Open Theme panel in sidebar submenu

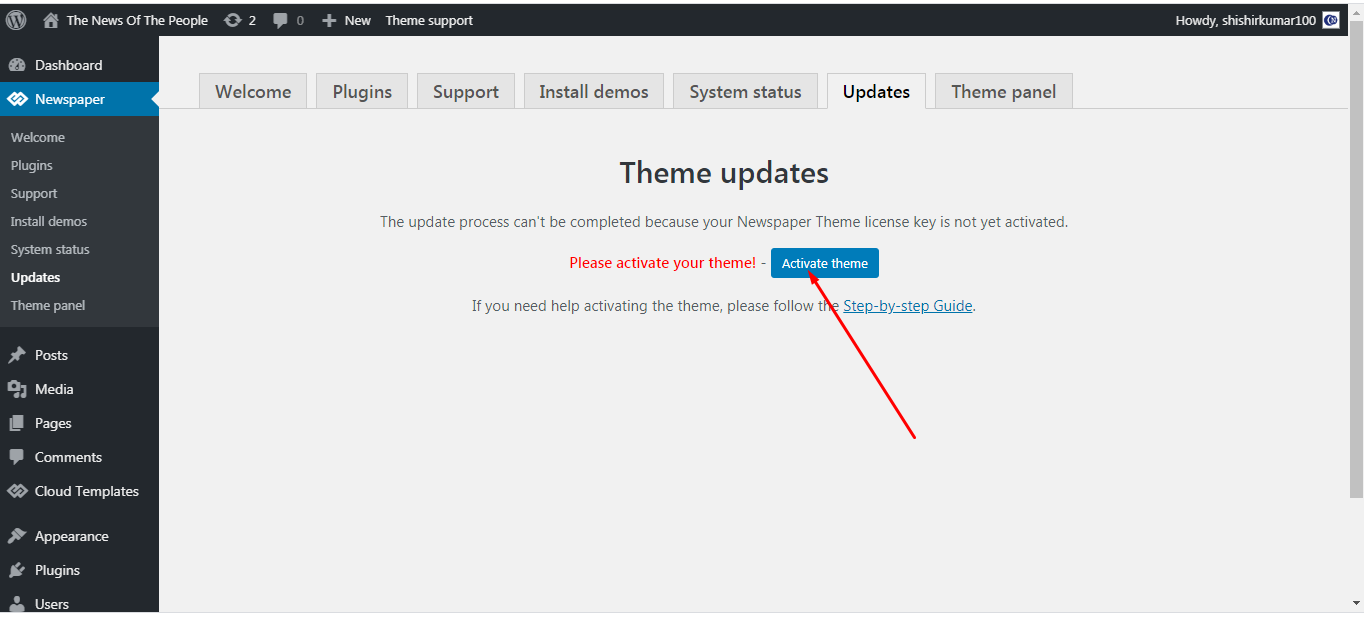tap(48, 305)
